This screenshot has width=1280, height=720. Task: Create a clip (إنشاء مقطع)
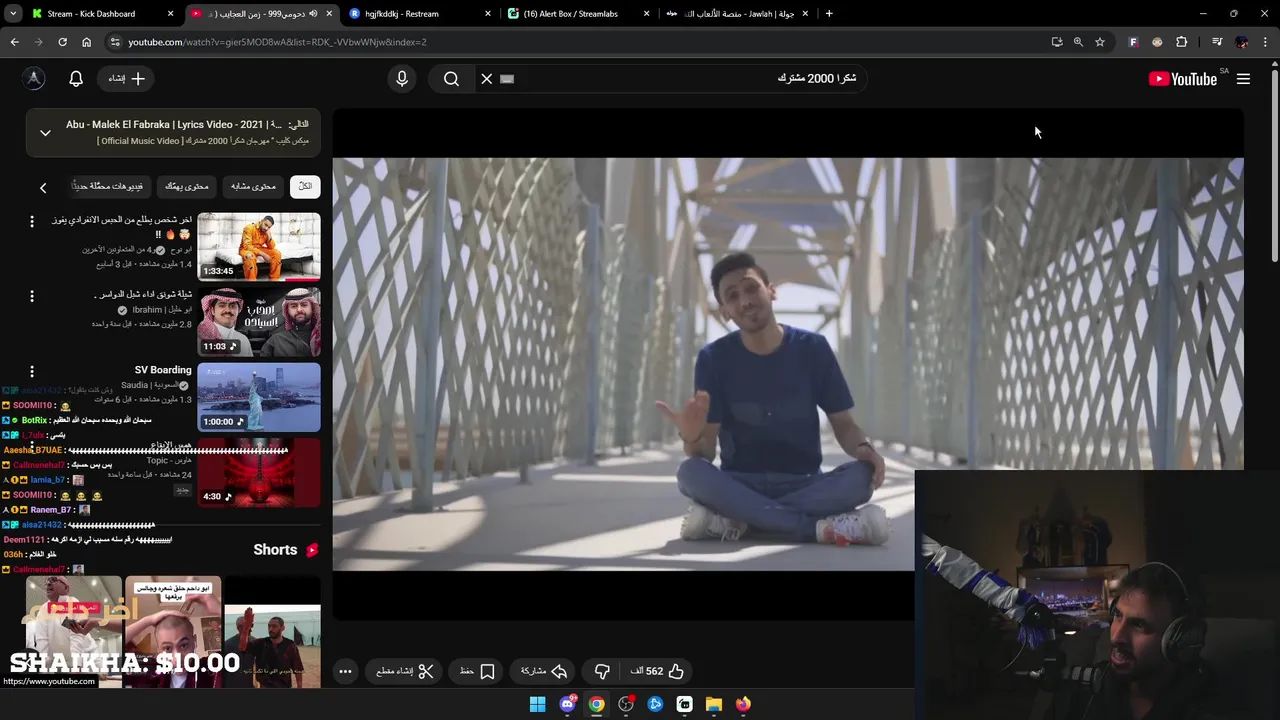(x=405, y=671)
